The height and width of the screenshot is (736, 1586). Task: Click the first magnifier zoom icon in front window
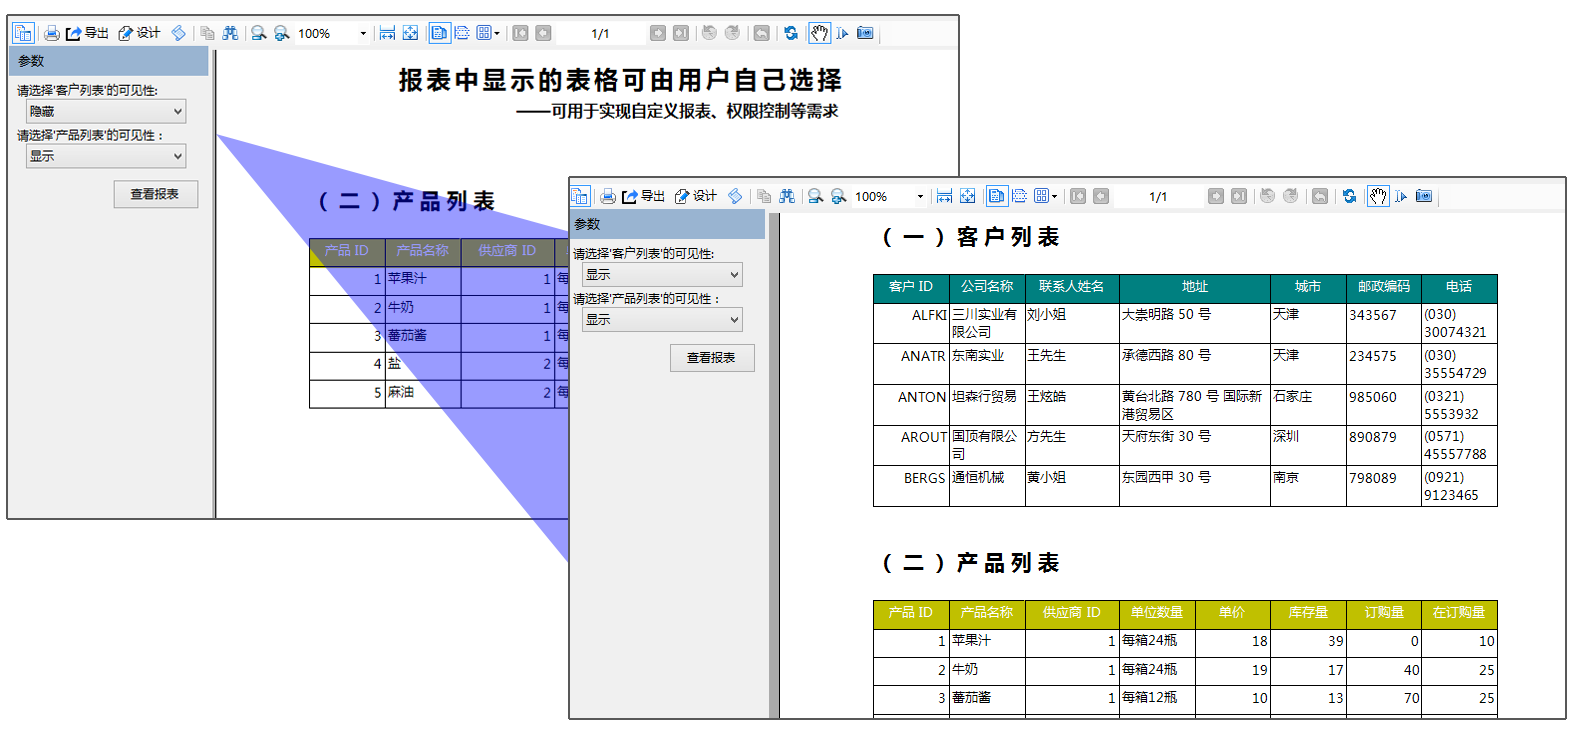(816, 196)
